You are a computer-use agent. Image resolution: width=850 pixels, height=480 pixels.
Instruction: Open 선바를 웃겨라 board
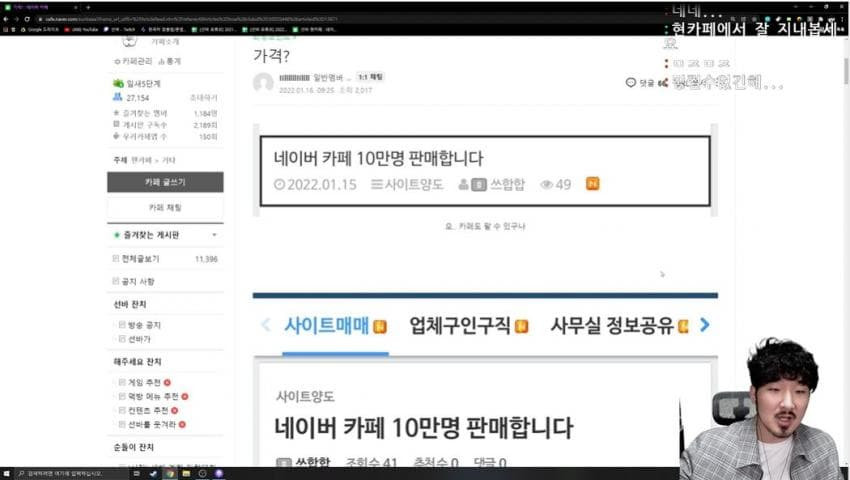click(152, 425)
